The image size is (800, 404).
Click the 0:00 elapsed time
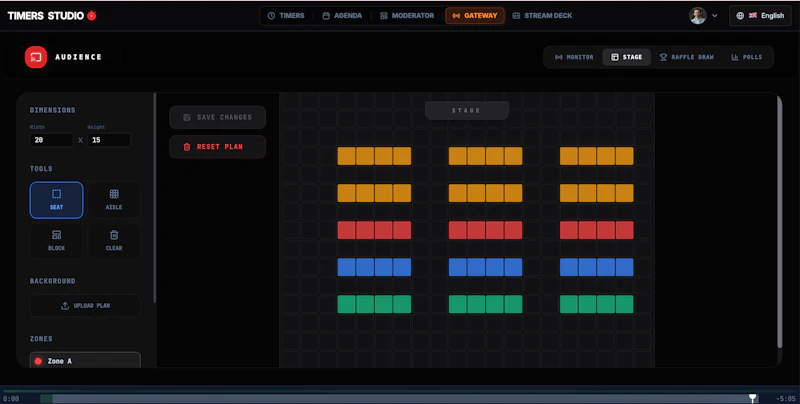(11, 399)
